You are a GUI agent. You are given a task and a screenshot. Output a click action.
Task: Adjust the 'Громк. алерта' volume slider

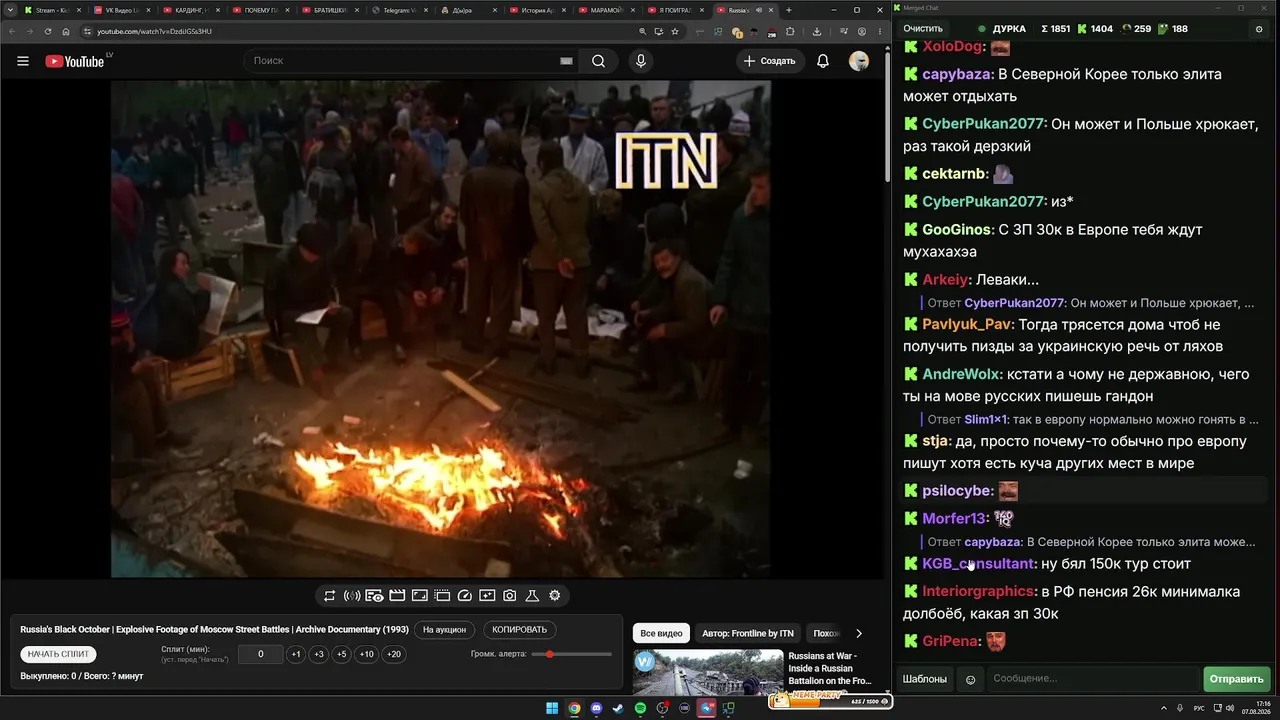point(572,654)
